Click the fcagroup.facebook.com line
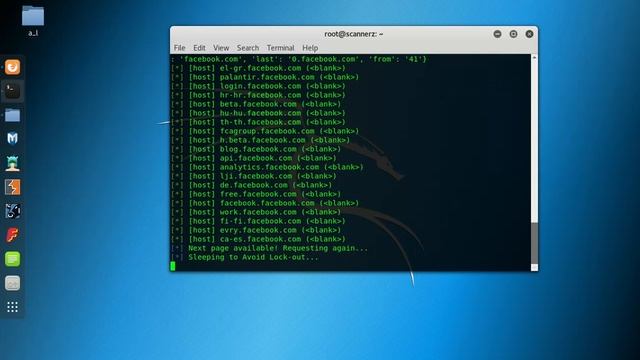 (265, 131)
